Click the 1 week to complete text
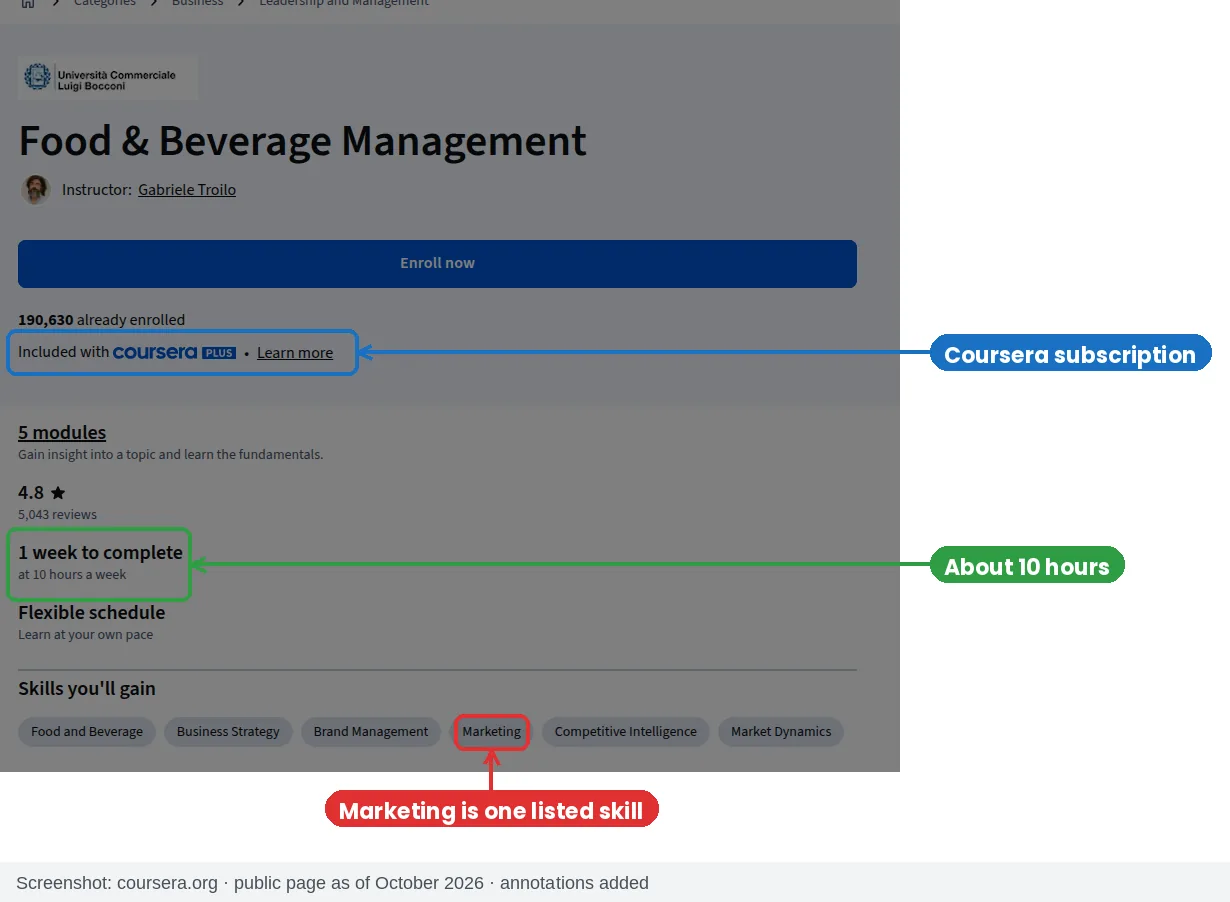 coord(100,552)
